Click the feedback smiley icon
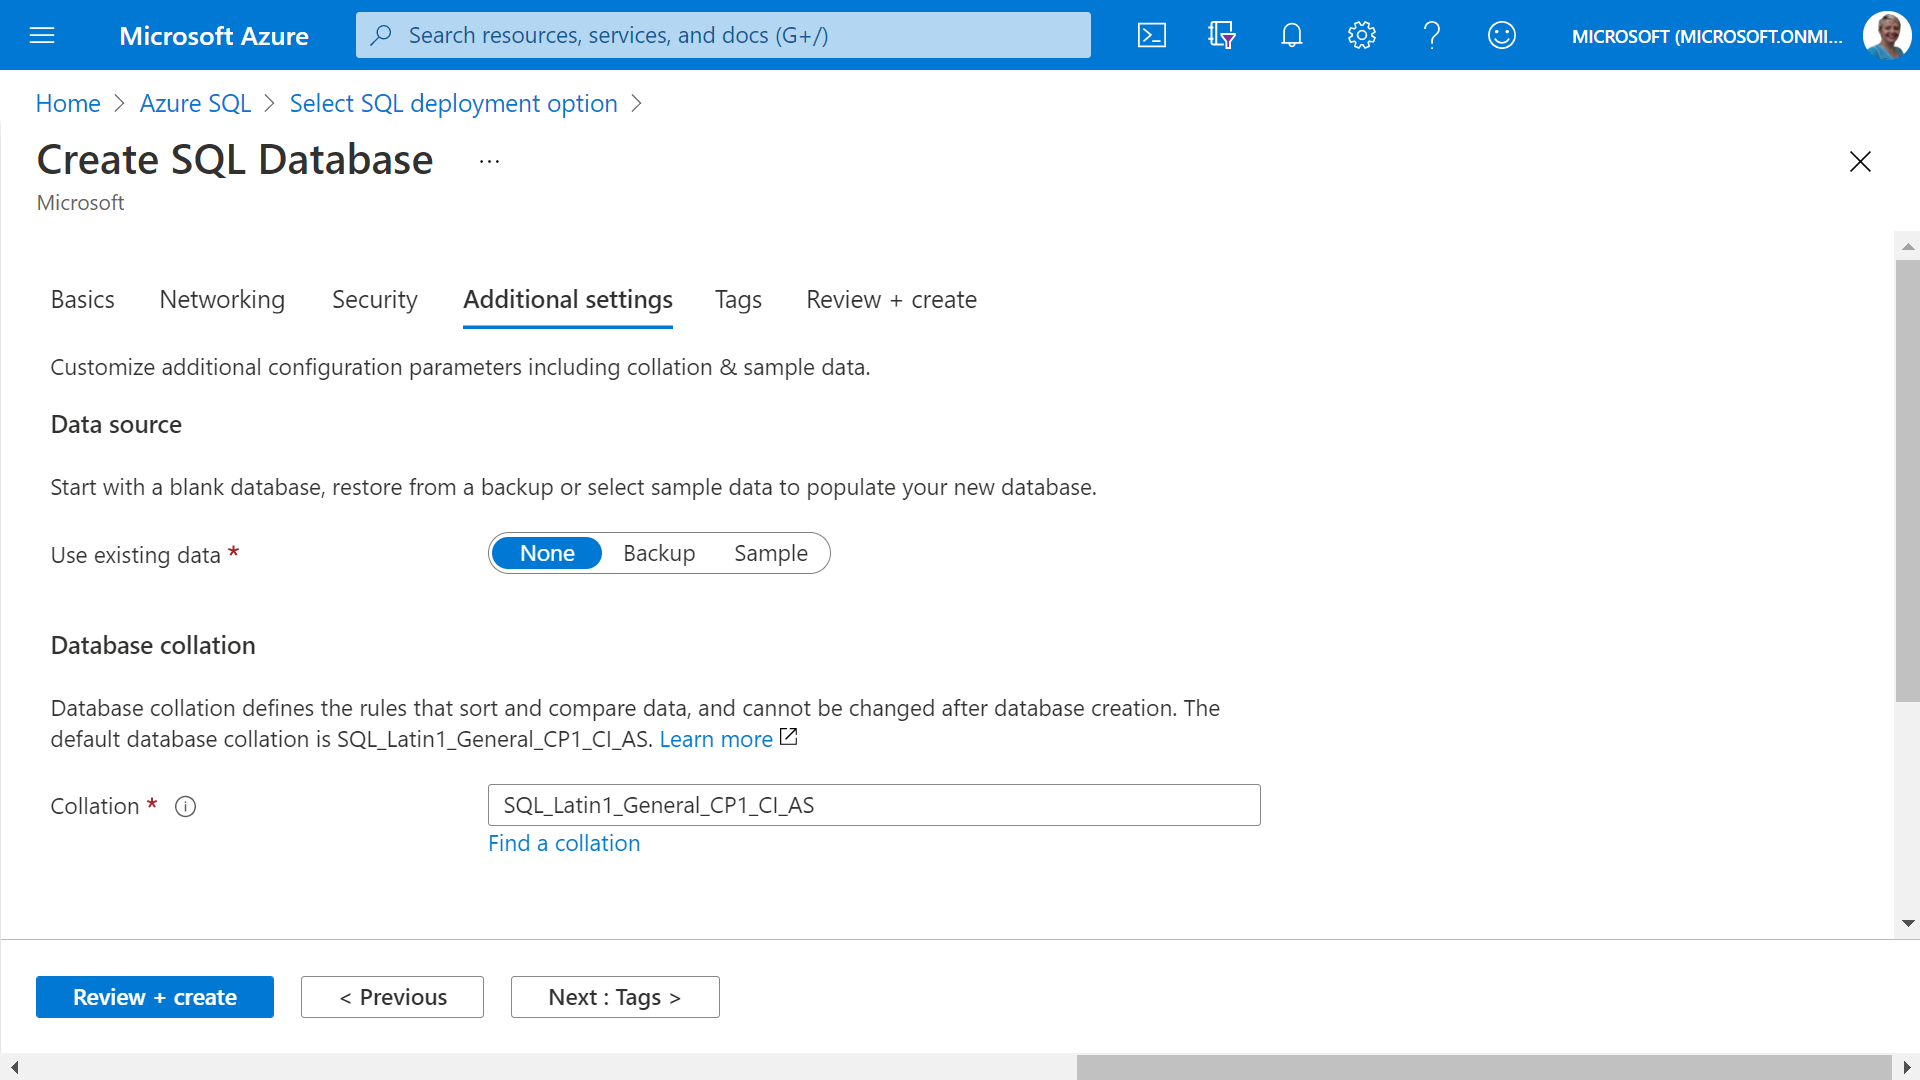This screenshot has width=1920, height=1080. [x=1501, y=36]
